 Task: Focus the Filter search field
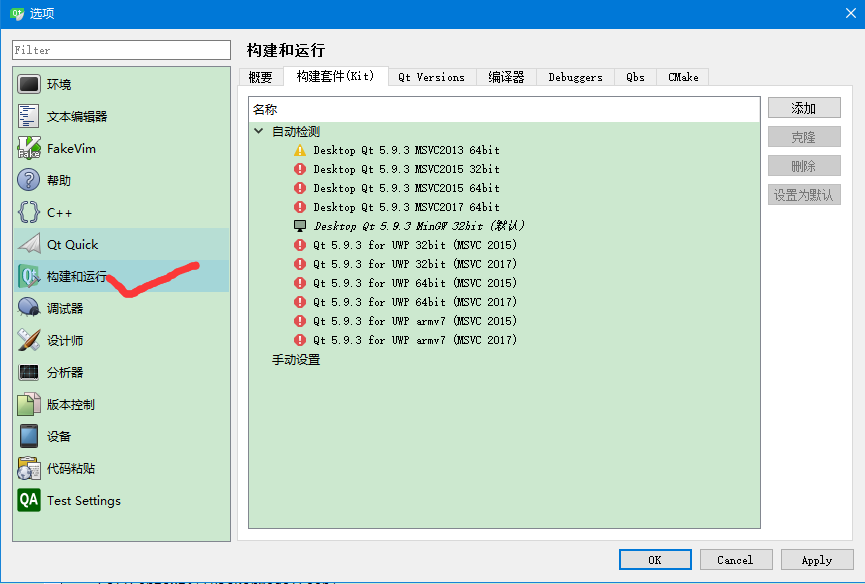click(121, 50)
